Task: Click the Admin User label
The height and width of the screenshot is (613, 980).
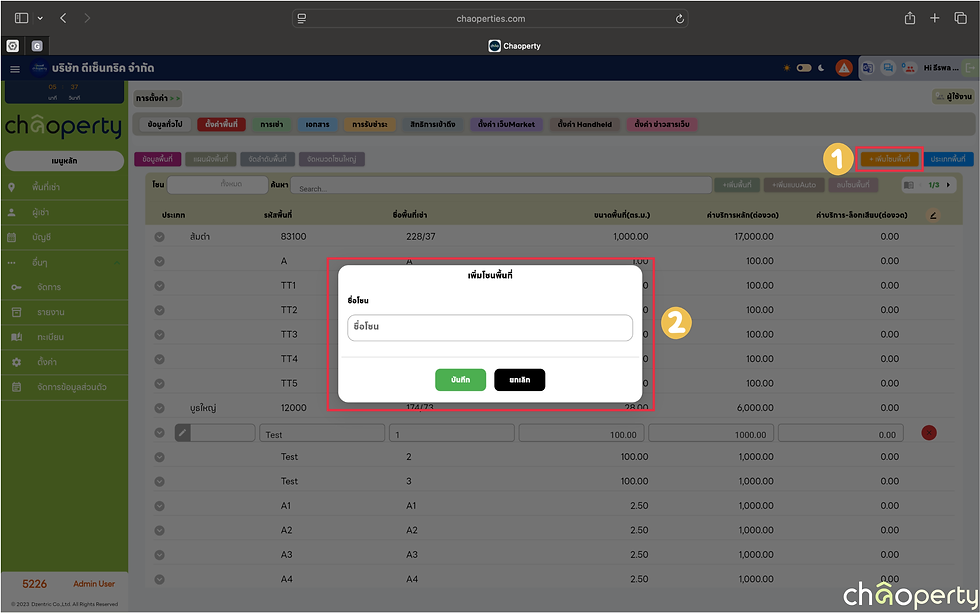Action: [x=94, y=584]
